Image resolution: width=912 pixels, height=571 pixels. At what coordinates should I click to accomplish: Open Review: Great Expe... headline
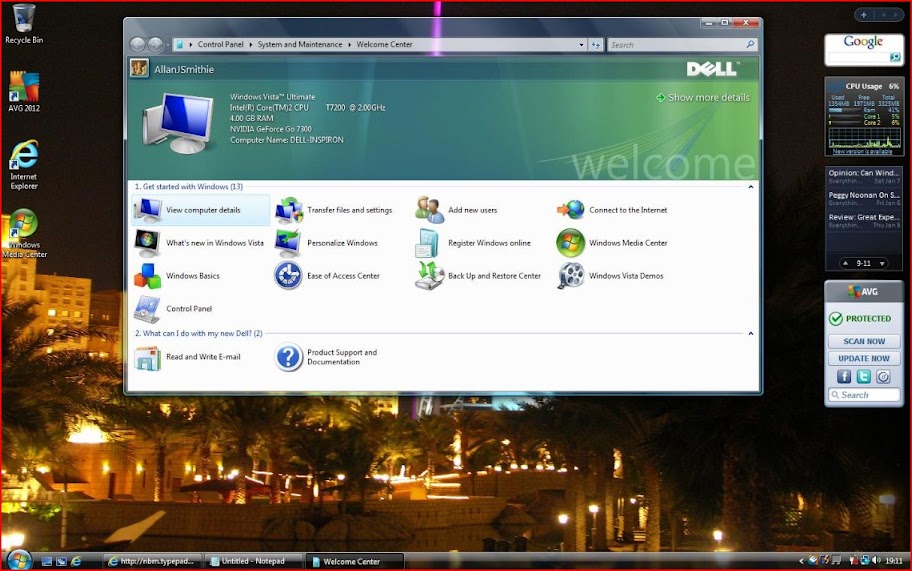pos(864,221)
